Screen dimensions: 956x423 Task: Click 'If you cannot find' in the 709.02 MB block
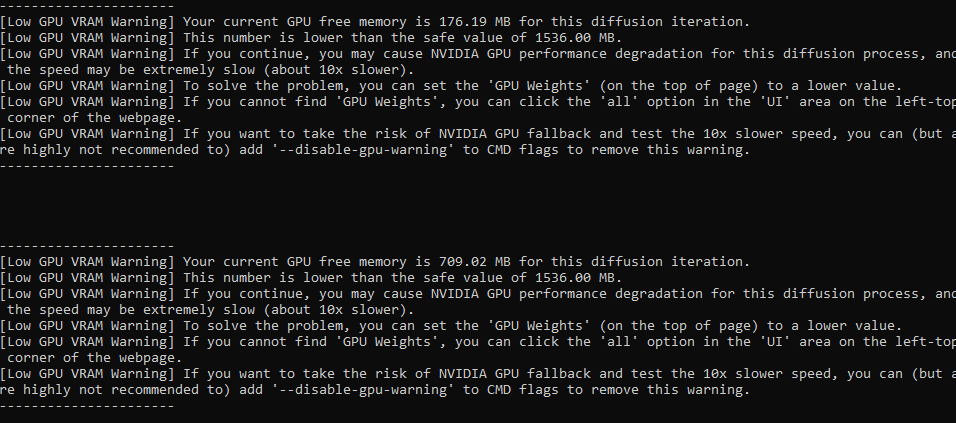click(255, 342)
